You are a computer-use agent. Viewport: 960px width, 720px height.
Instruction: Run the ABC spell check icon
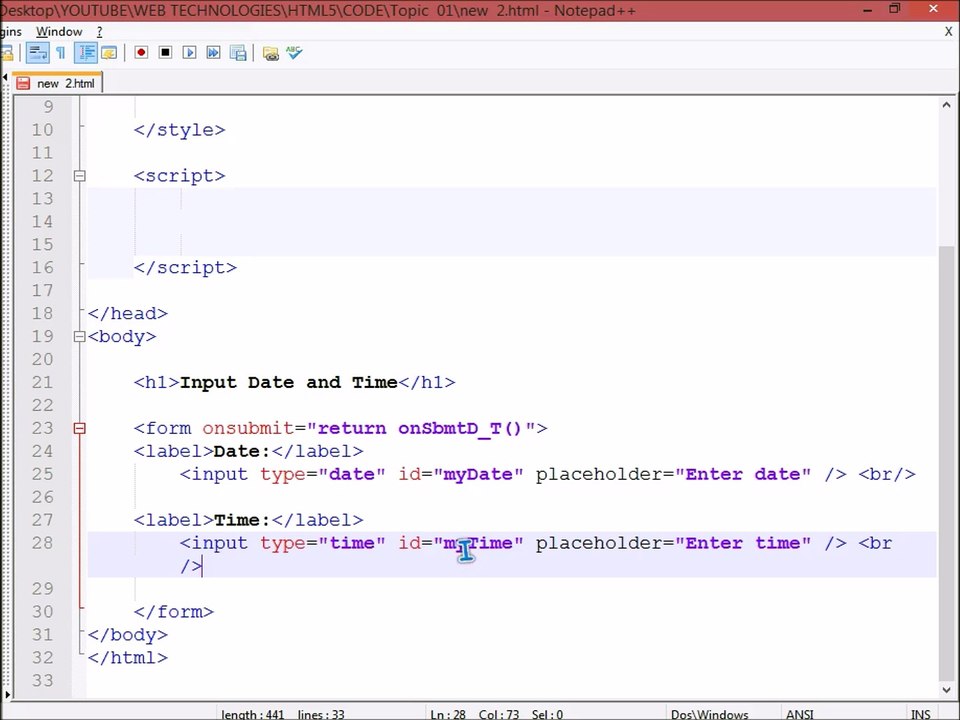294,53
